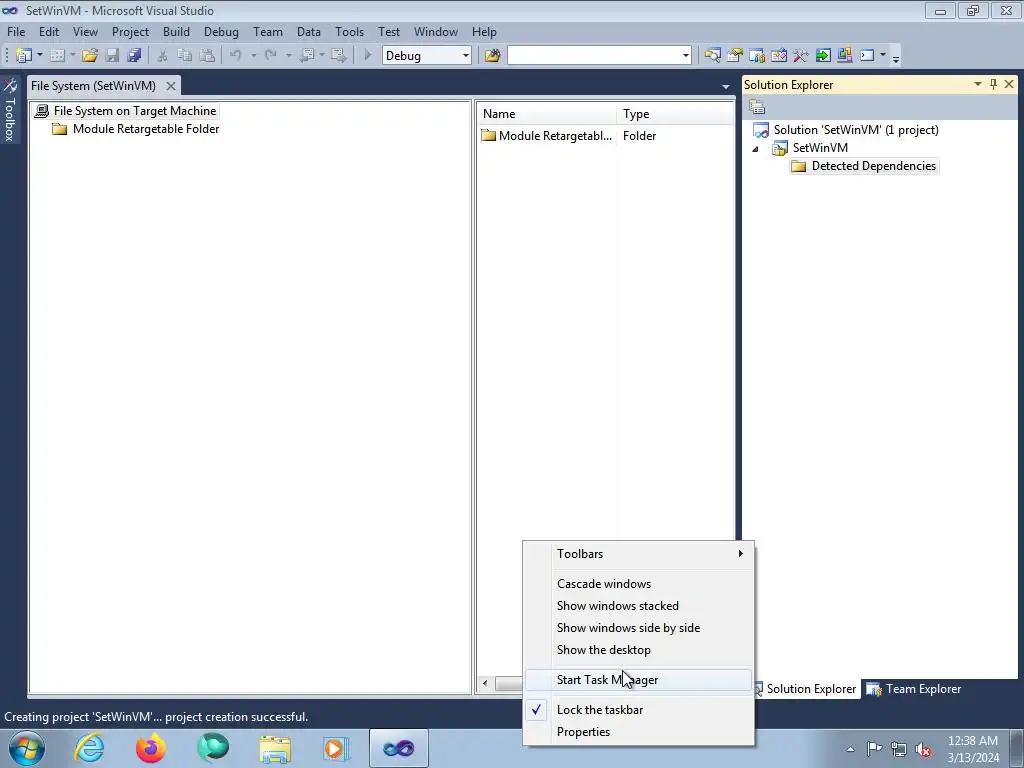The image size is (1024, 768).
Task: Click the Solution Explorer panel properties icon
Action: tap(757, 107)
